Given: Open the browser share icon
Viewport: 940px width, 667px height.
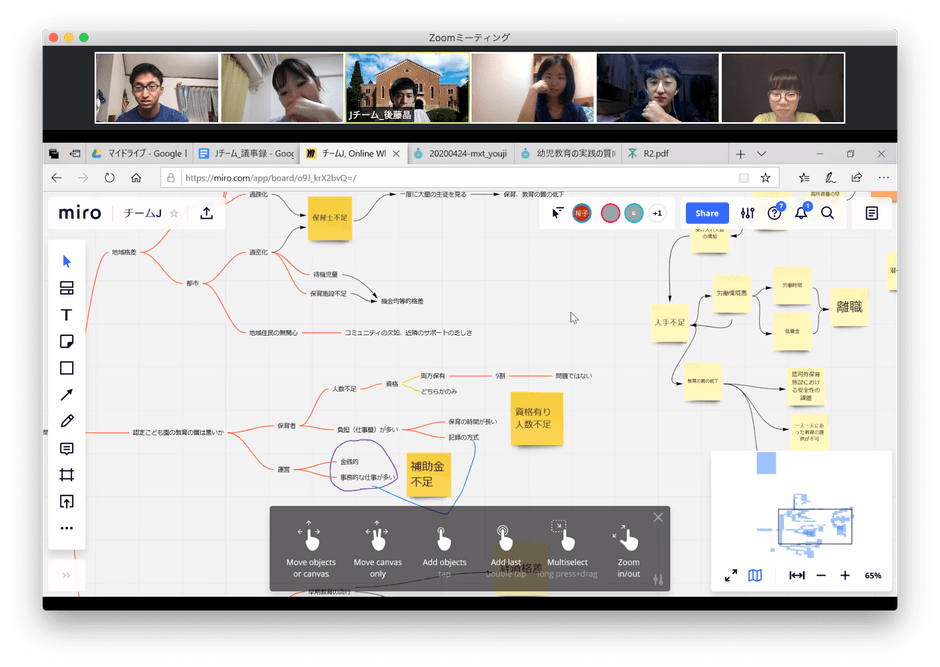Looking at the screenshot, I should click(857, 178).
